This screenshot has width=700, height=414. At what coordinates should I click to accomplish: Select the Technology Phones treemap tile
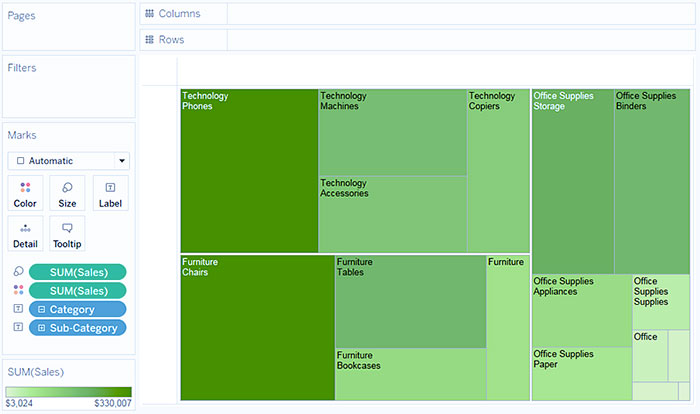tap(250, 171)
